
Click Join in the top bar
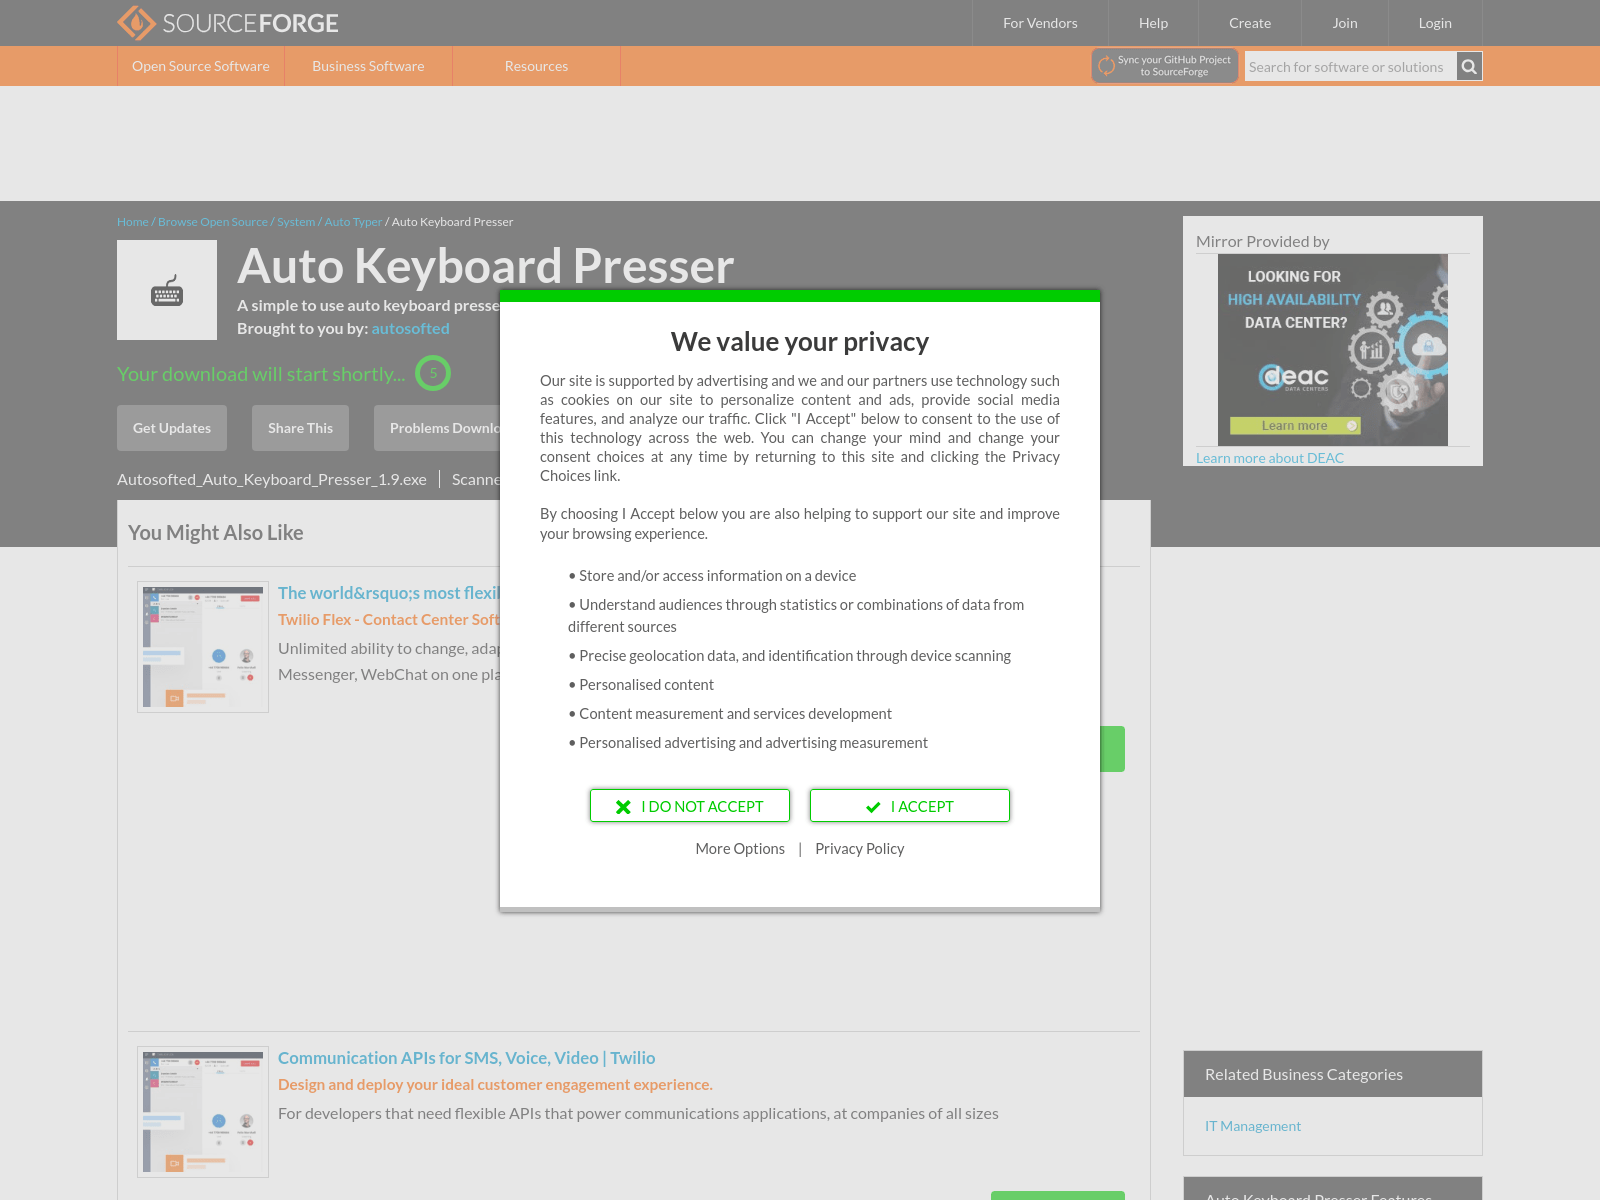coord(1345,23)
